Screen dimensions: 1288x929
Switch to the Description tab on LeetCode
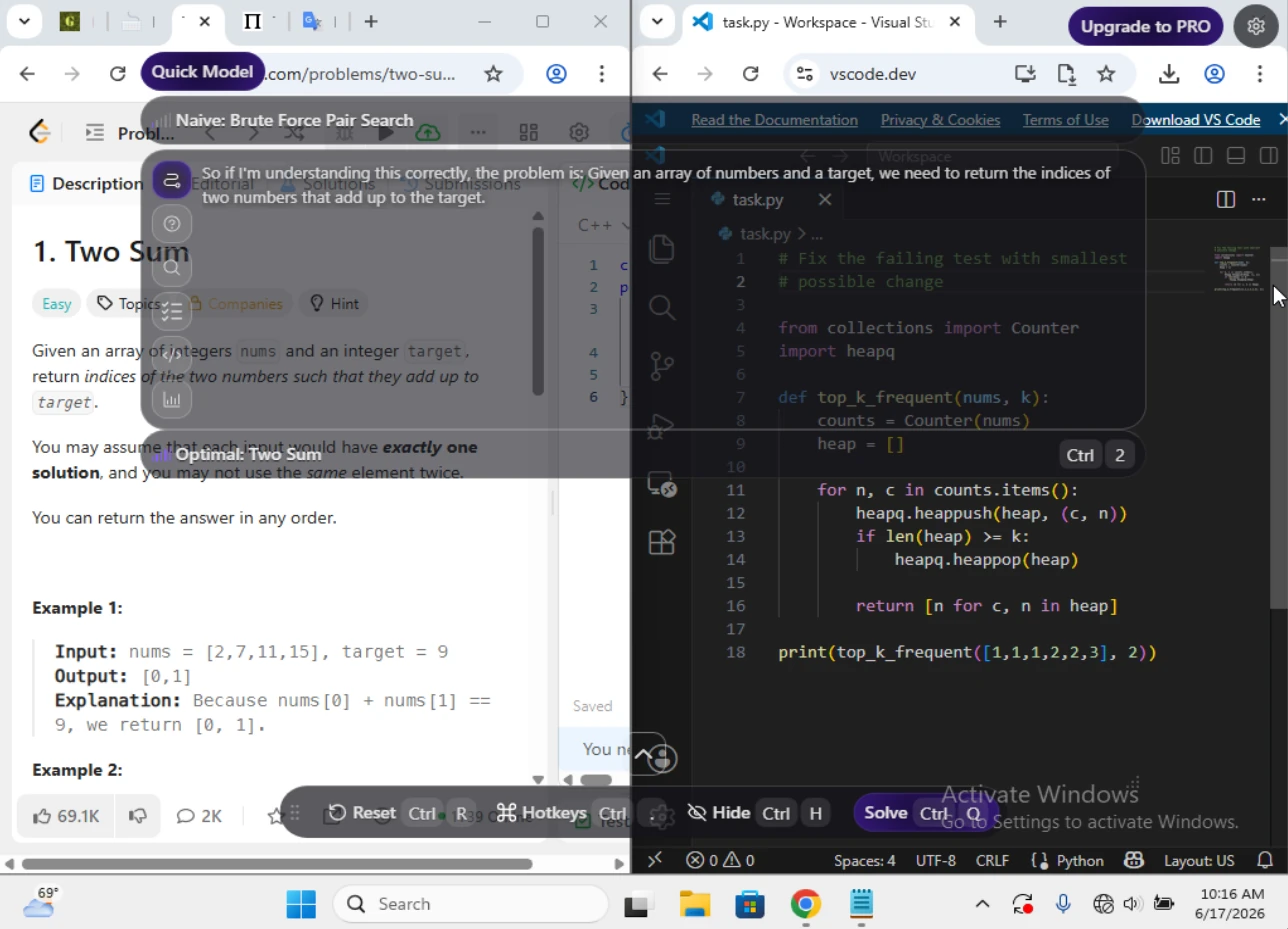(86, 183)
